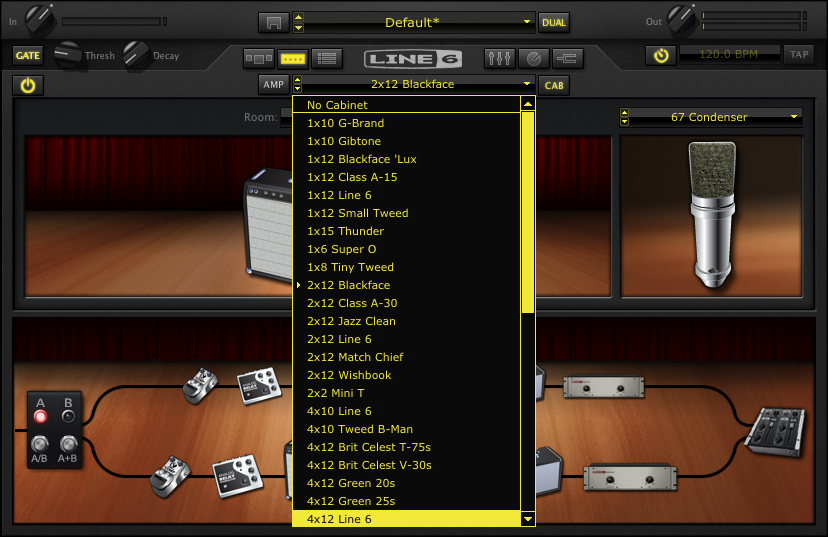
Task: Switch to the list view icon
Action: click(x=324, y=58)
